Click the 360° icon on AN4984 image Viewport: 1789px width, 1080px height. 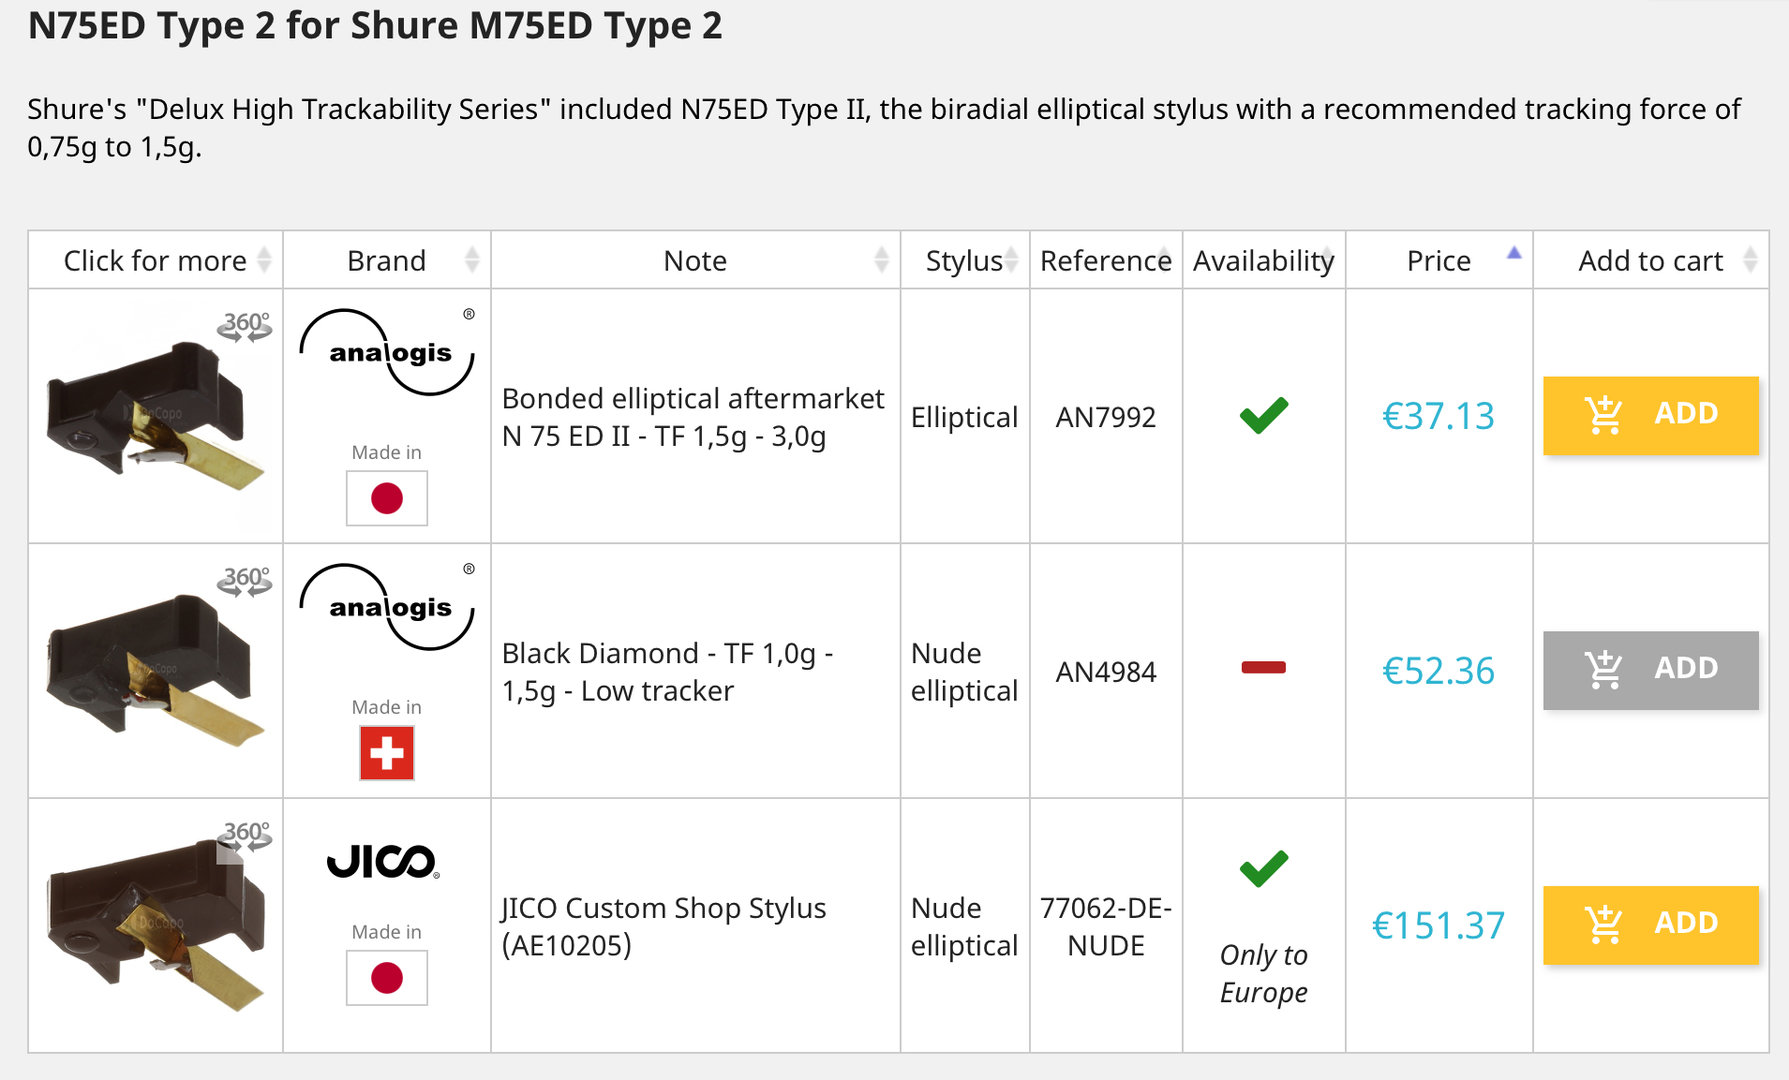point(245,580)
